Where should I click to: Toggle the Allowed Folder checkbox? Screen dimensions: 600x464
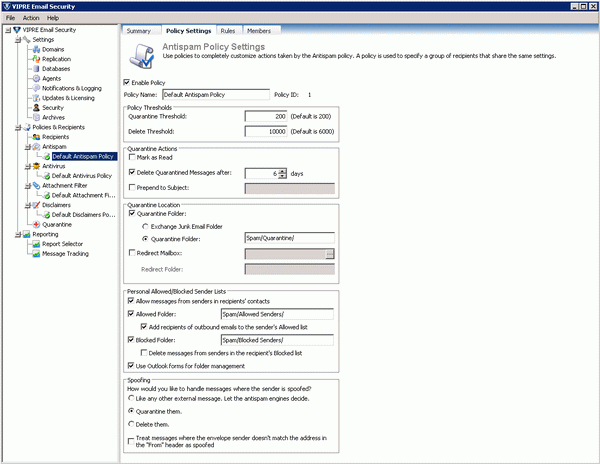click(x=131, y=314)
